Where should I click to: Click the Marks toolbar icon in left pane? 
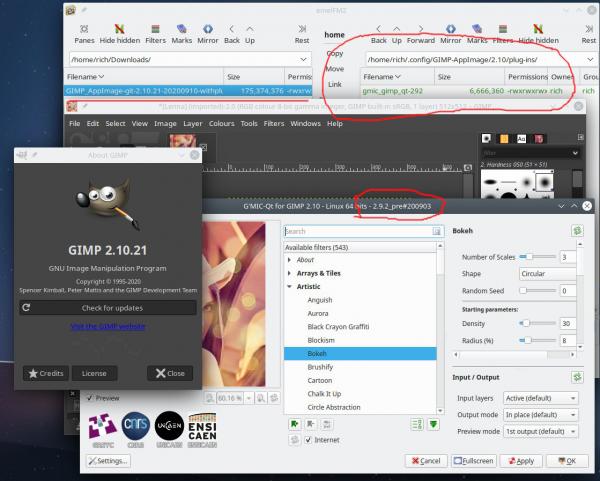181,29
